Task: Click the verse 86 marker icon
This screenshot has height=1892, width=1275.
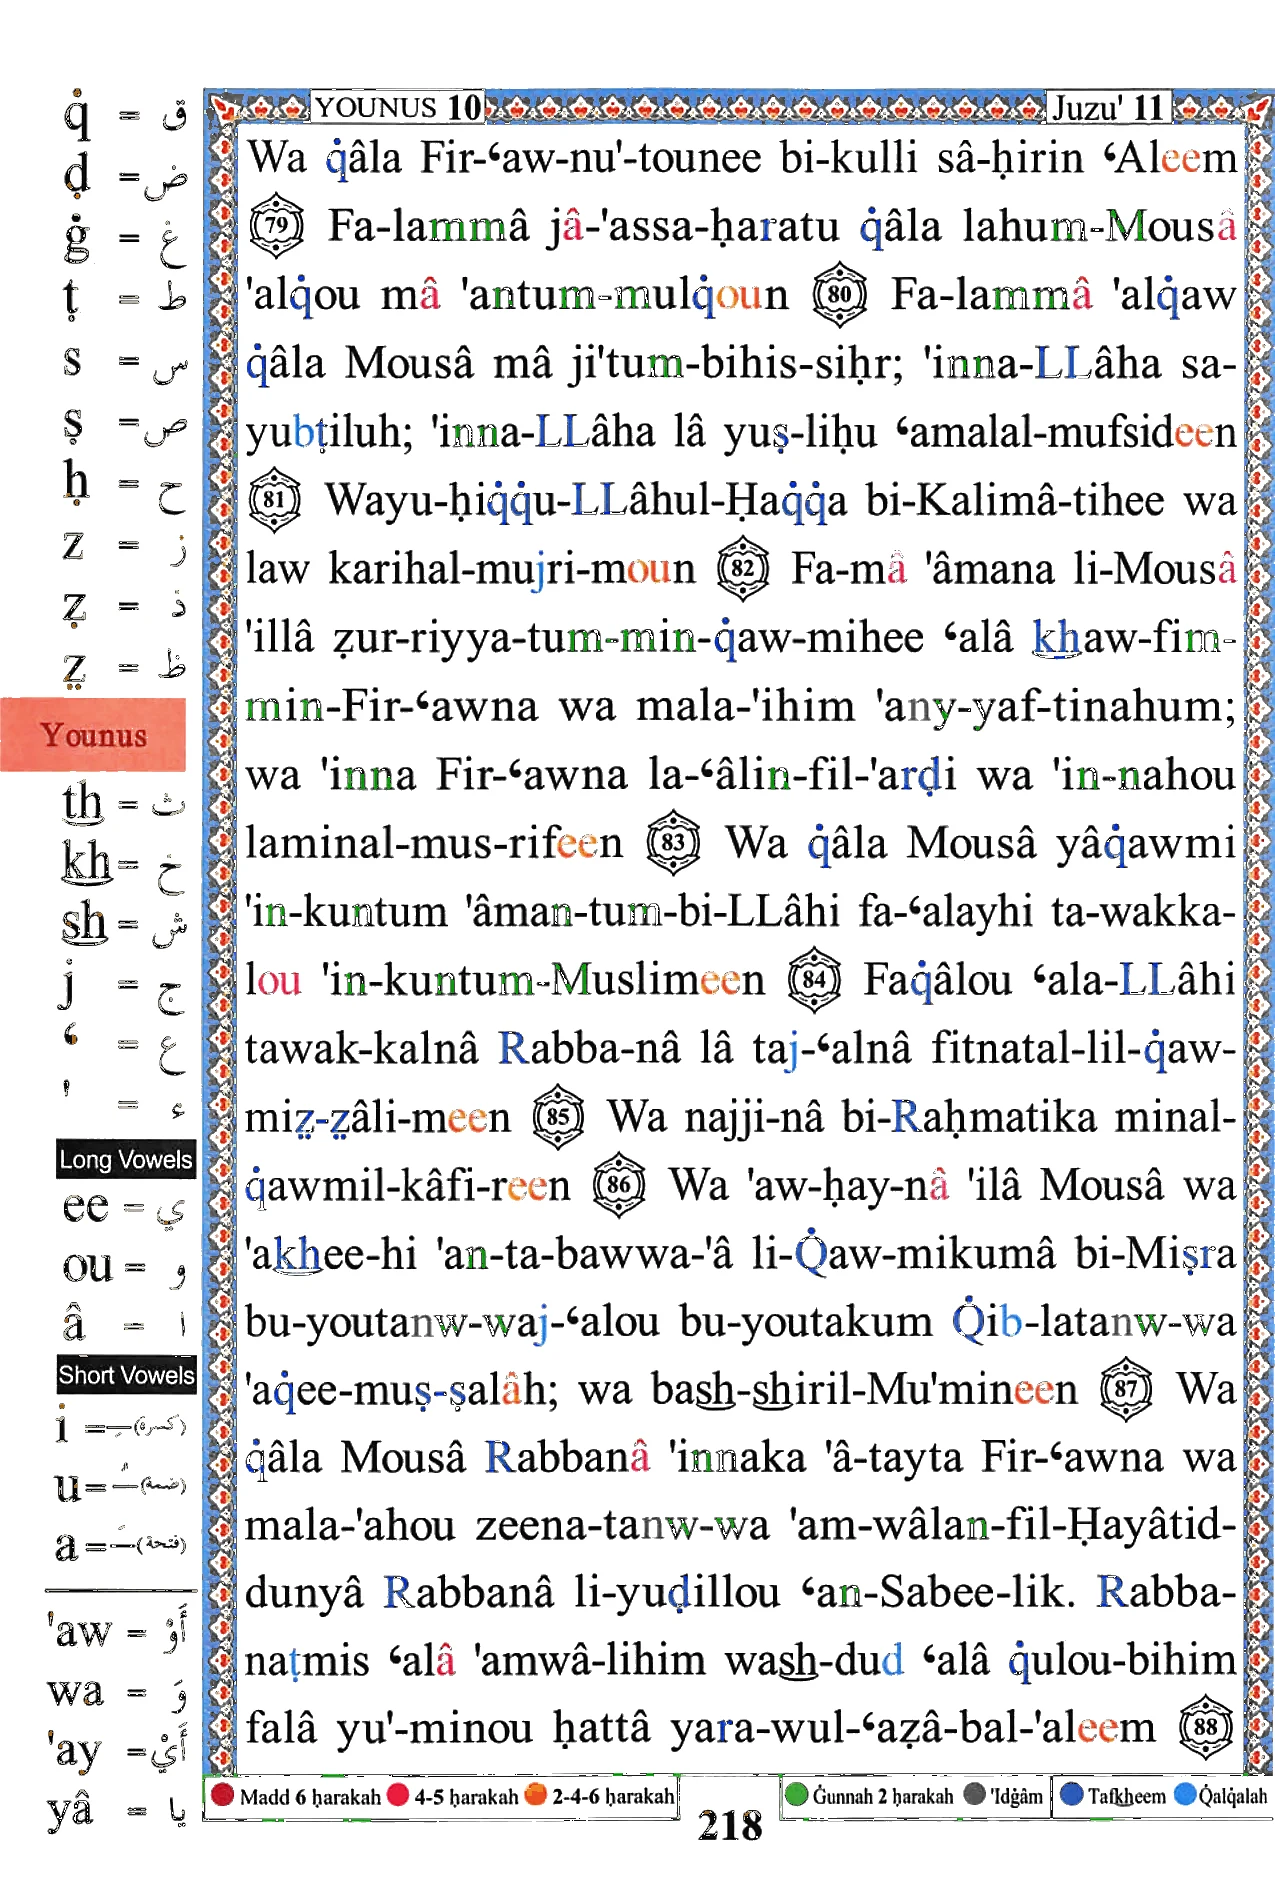Action: tap(619, 1184)
